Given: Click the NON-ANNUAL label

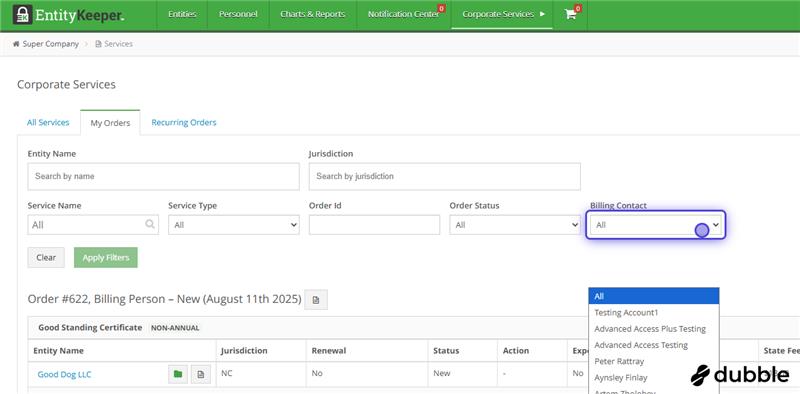Looking at the screenshot, I should [x=175, y=328].
